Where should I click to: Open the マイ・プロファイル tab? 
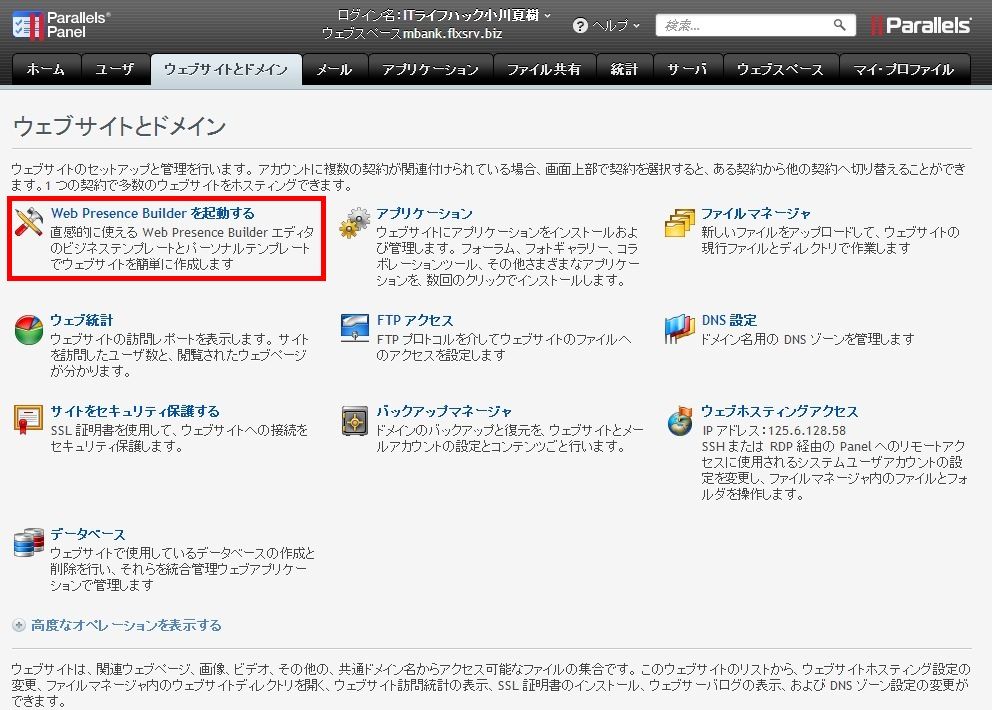pyautogui.click(x=904, y=69)
